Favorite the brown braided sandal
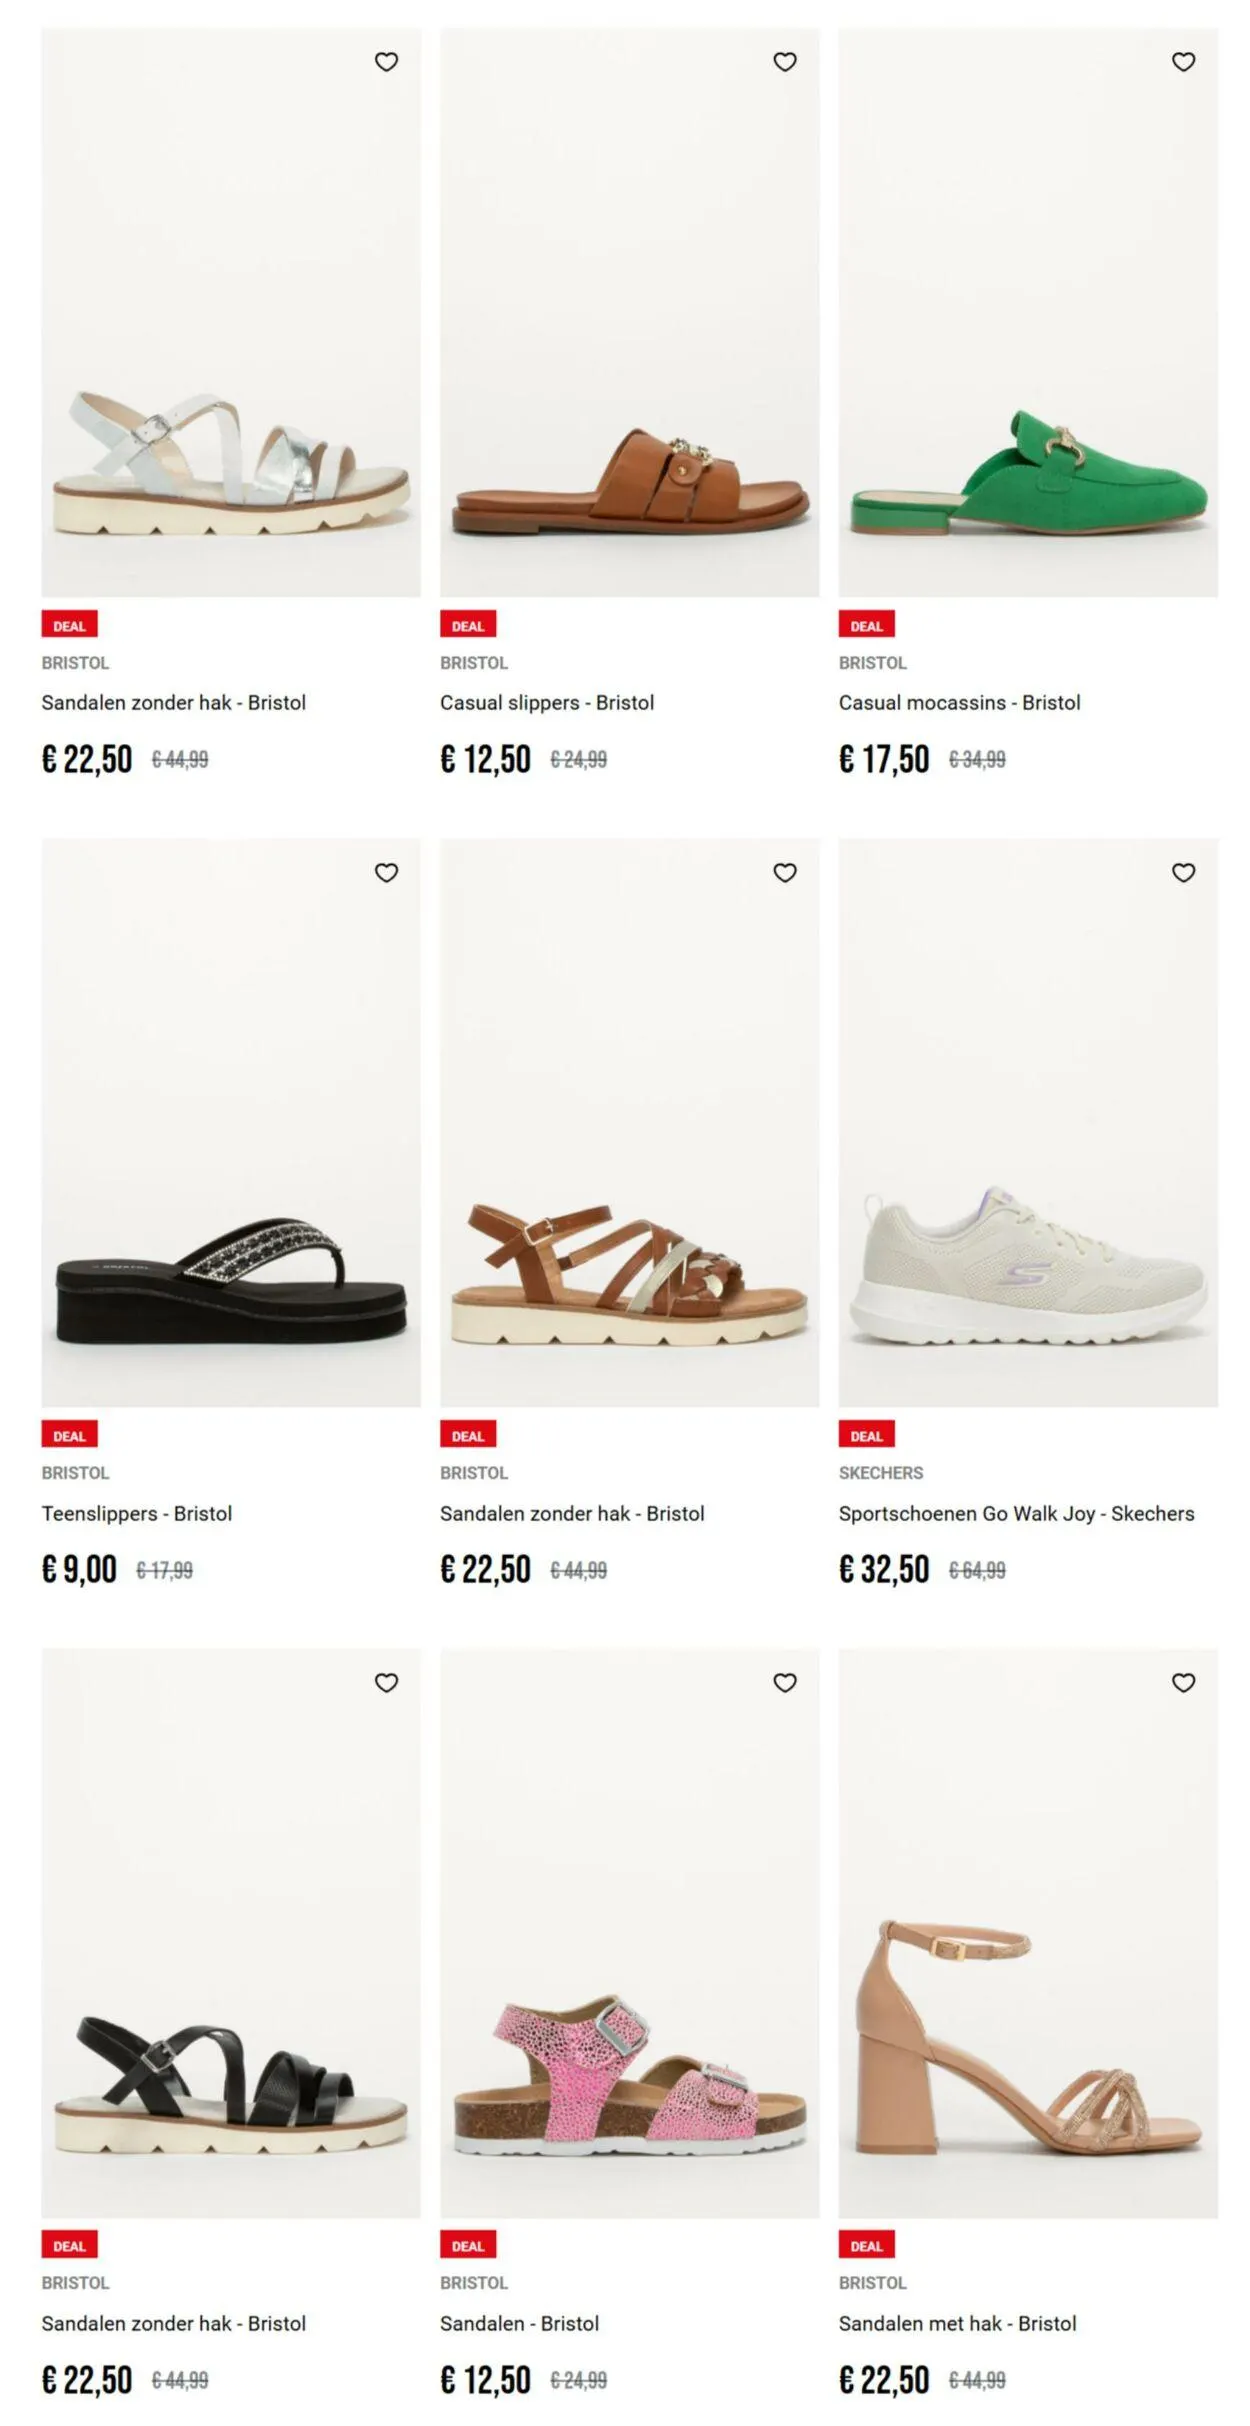 click(785, 873)
